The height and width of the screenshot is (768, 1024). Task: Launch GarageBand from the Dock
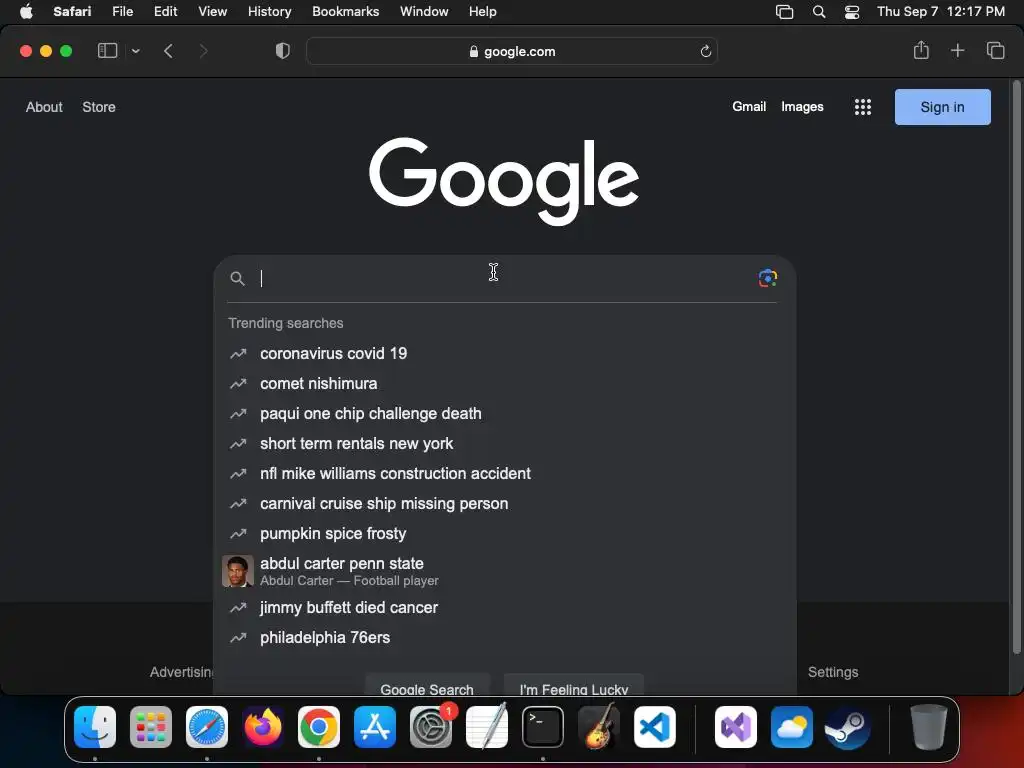coord(599,727)
